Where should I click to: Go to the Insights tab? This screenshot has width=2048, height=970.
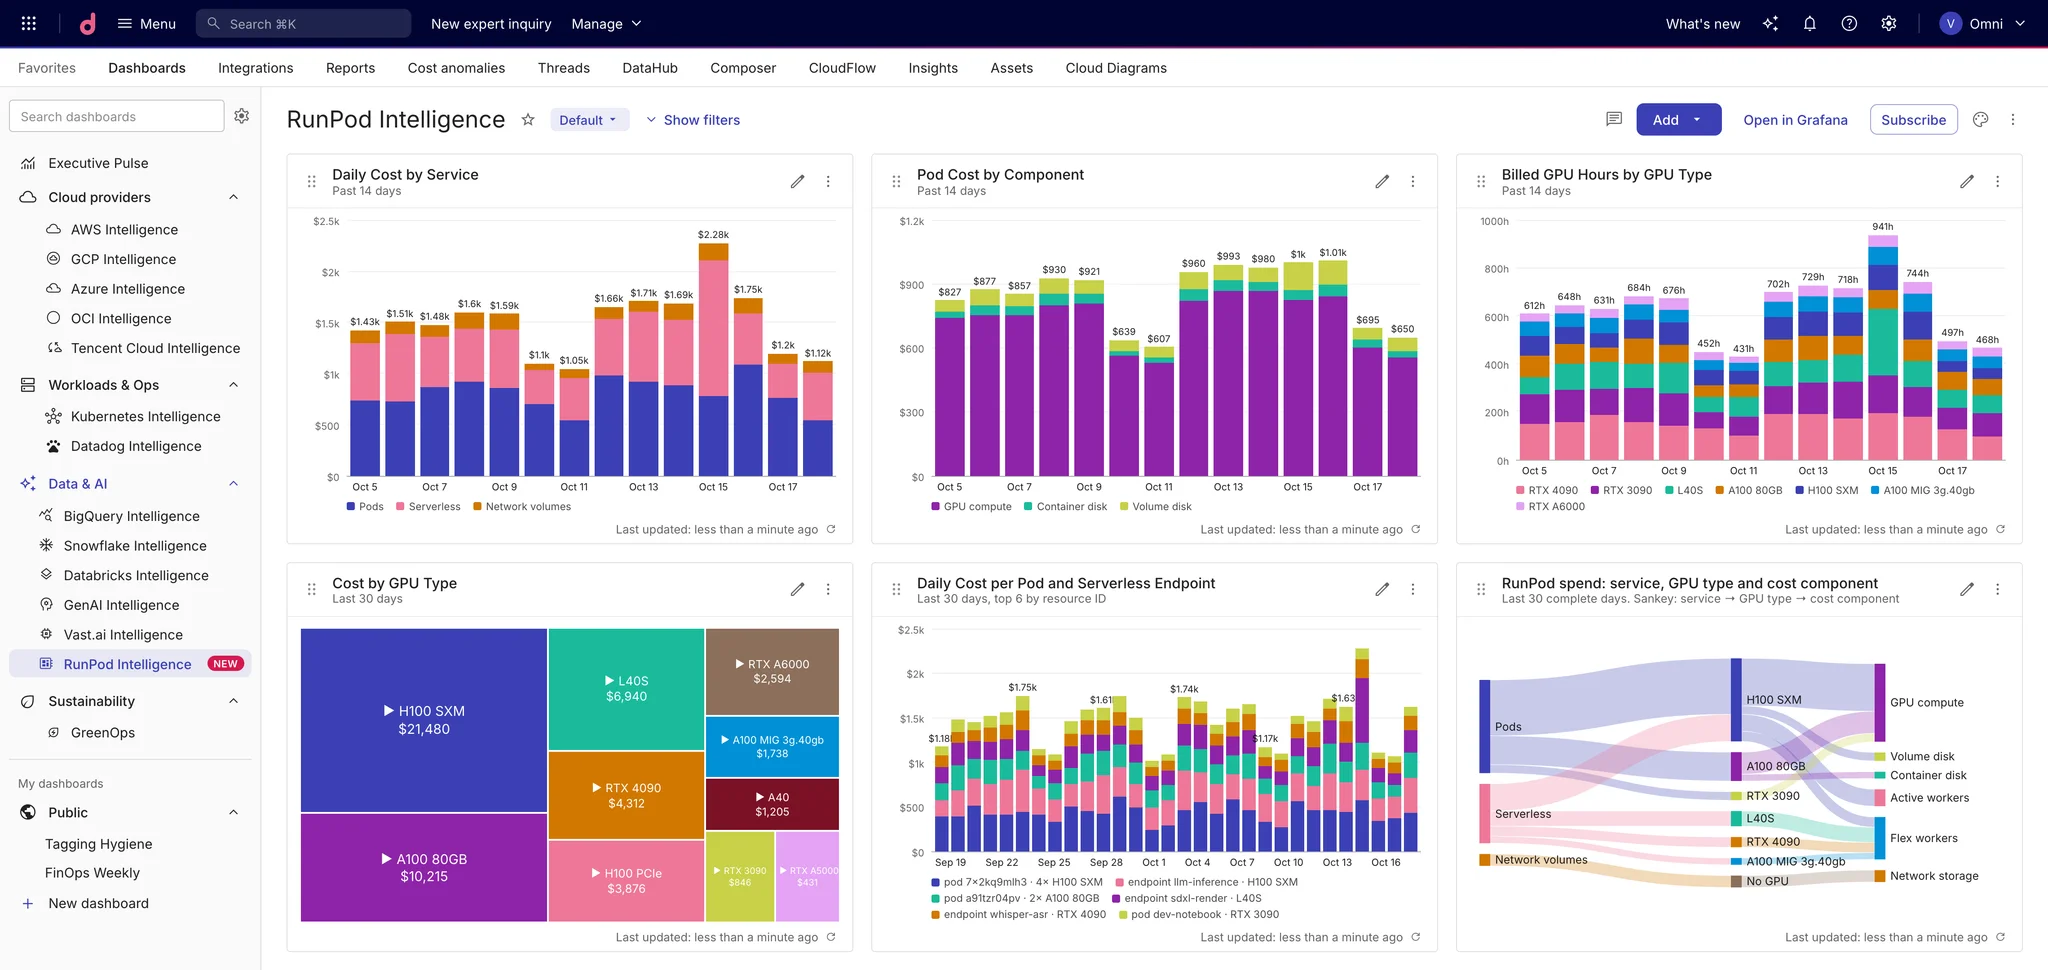coord(933,68)
